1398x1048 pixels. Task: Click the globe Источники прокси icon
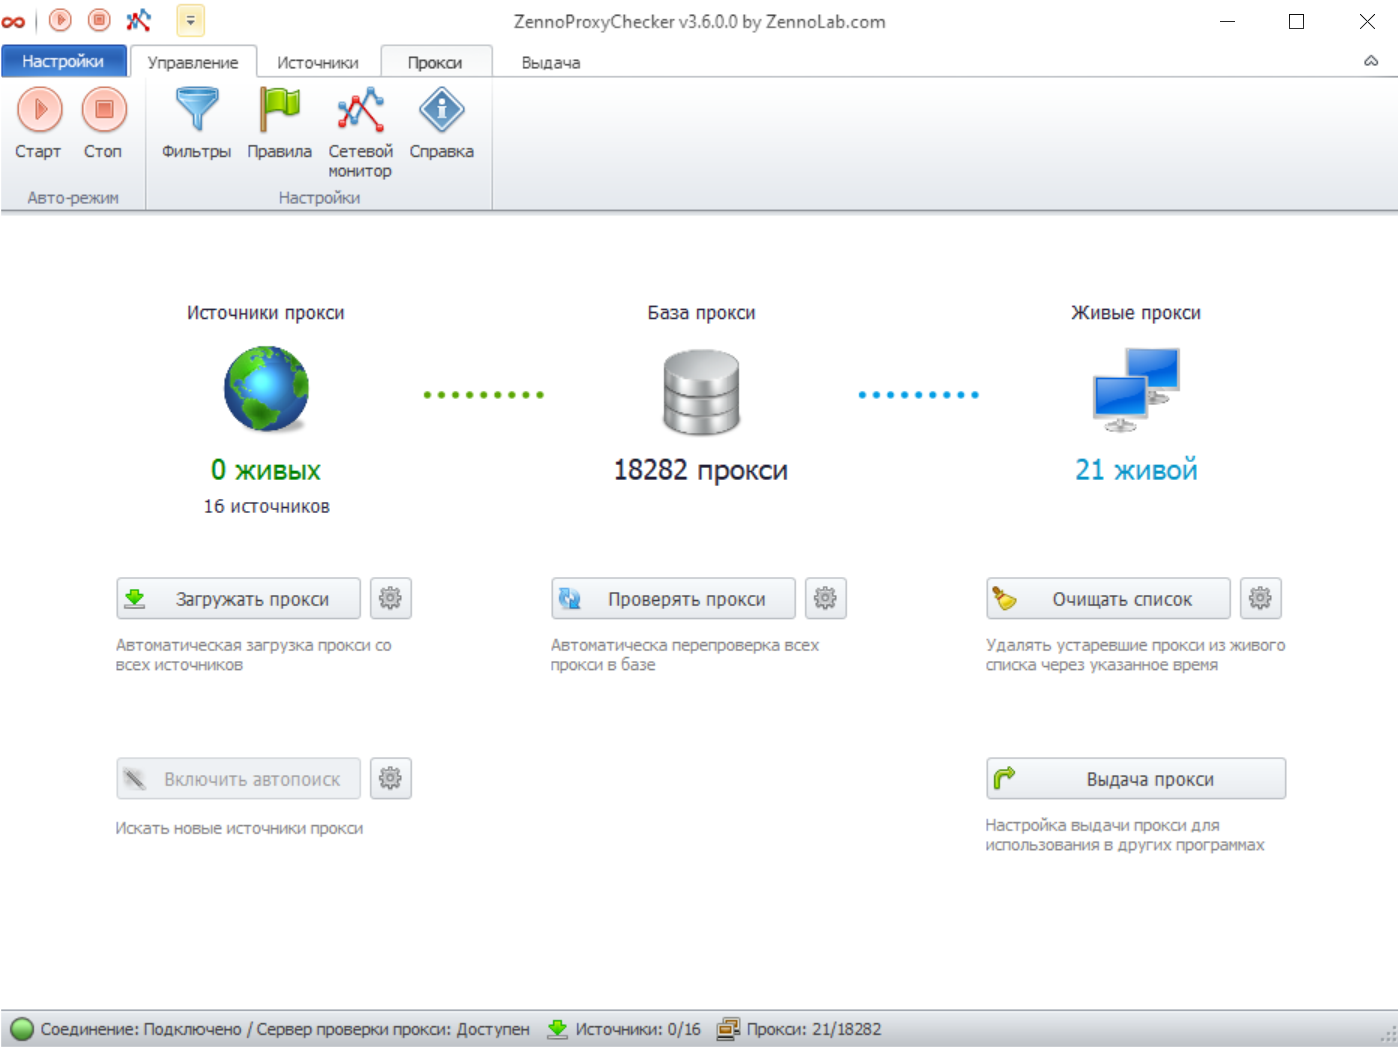point(266,389)
